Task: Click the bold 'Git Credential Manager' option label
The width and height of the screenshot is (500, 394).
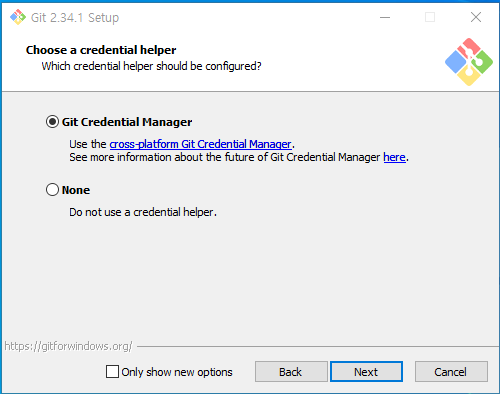Action: pyautogui.click(x=127, y=122)
